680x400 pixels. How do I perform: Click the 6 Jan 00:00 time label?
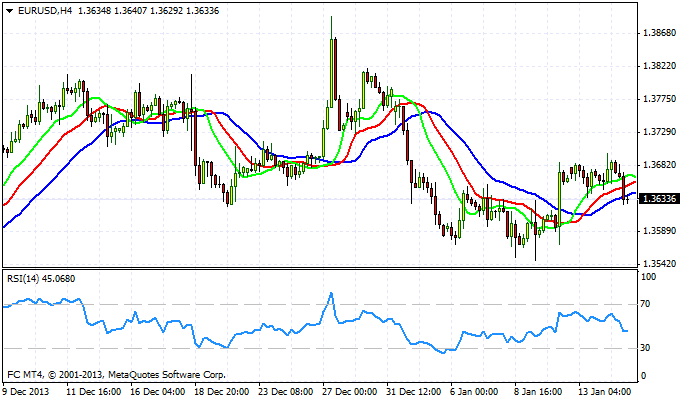[x=474, y=392]
